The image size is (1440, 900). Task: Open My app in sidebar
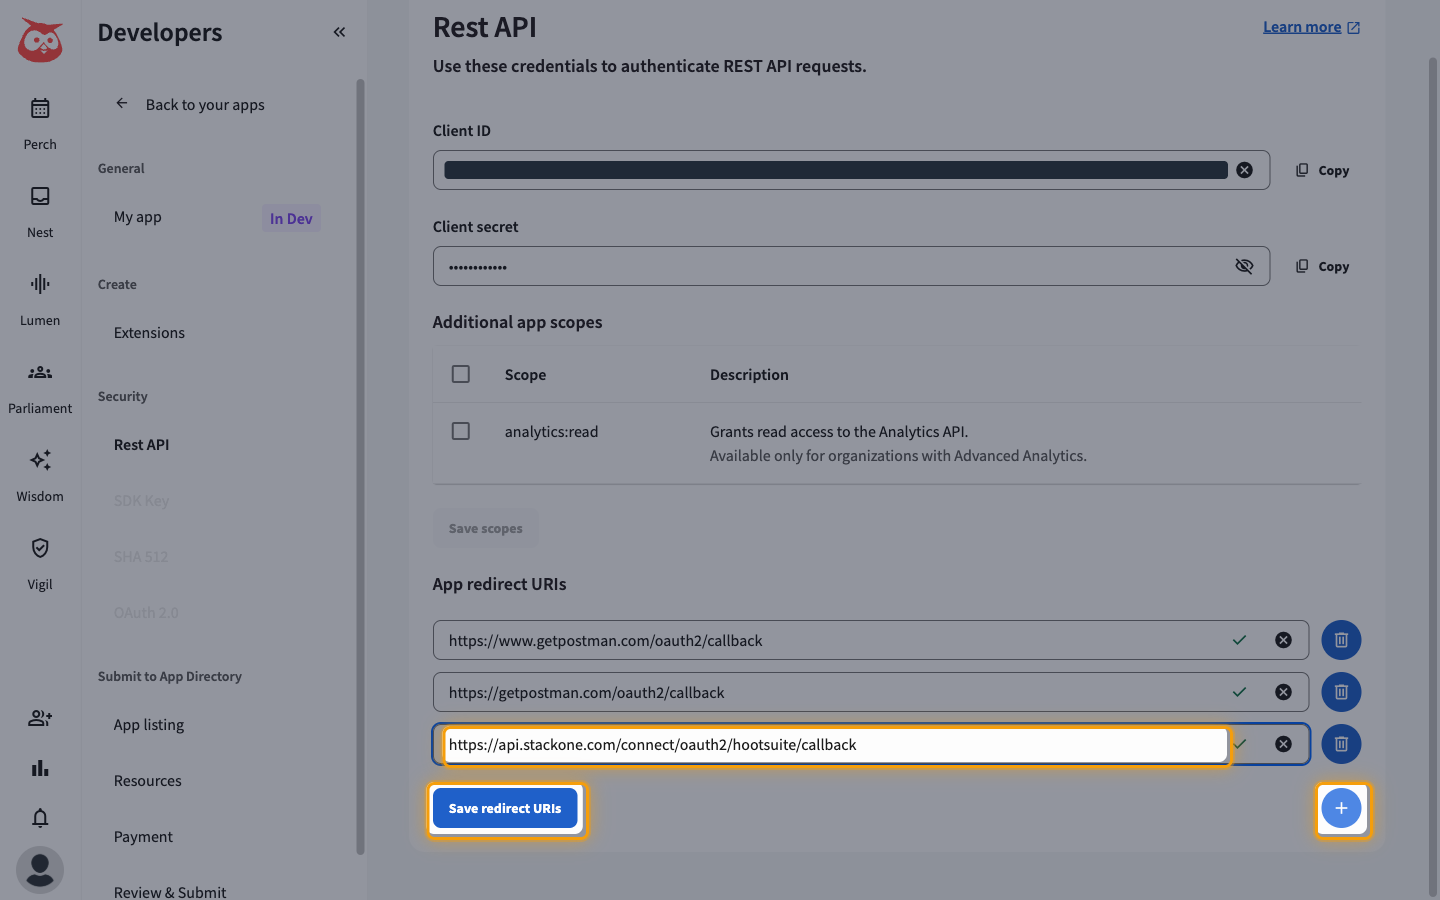(138, 217)
